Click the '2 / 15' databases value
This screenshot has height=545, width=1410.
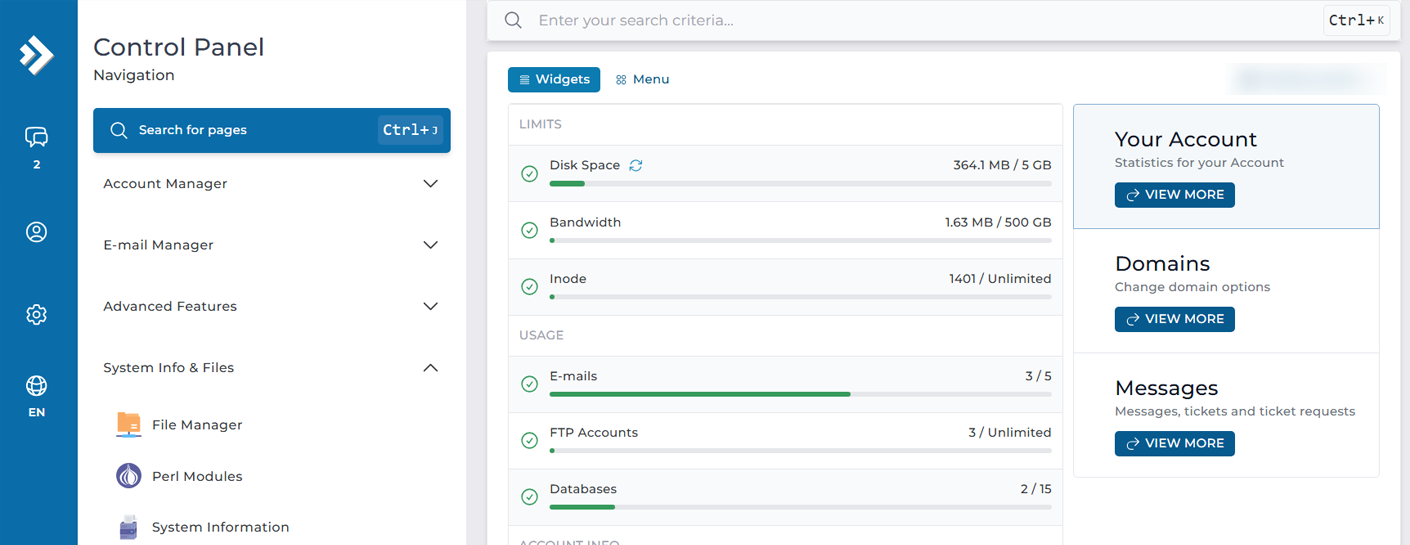[1036, 489]
